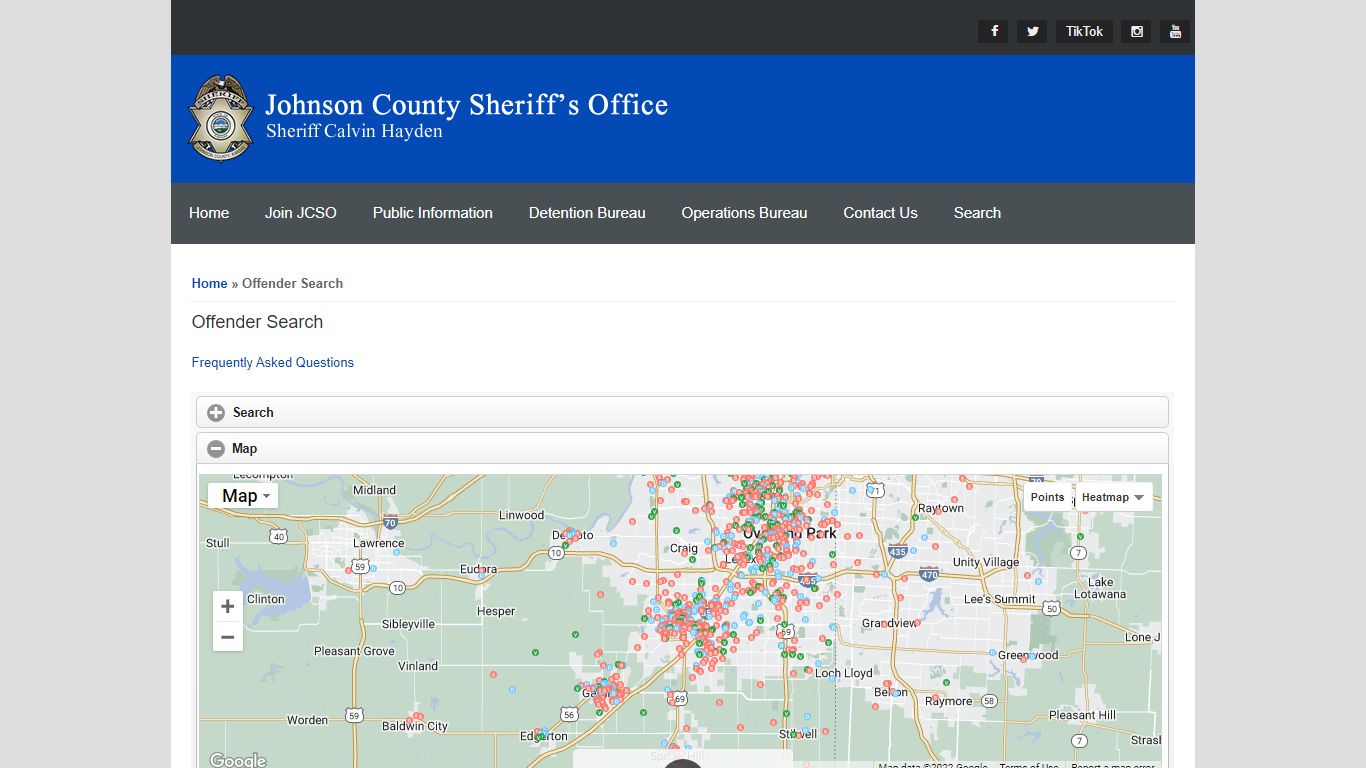The height and width of the screenshot is (768, 1366).
Task: Click the Linwood map label
Action: click(x=522, y=515)
